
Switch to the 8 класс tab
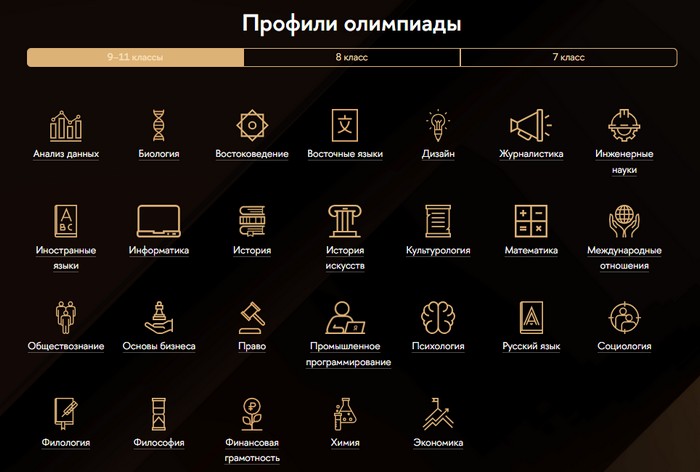352,57
